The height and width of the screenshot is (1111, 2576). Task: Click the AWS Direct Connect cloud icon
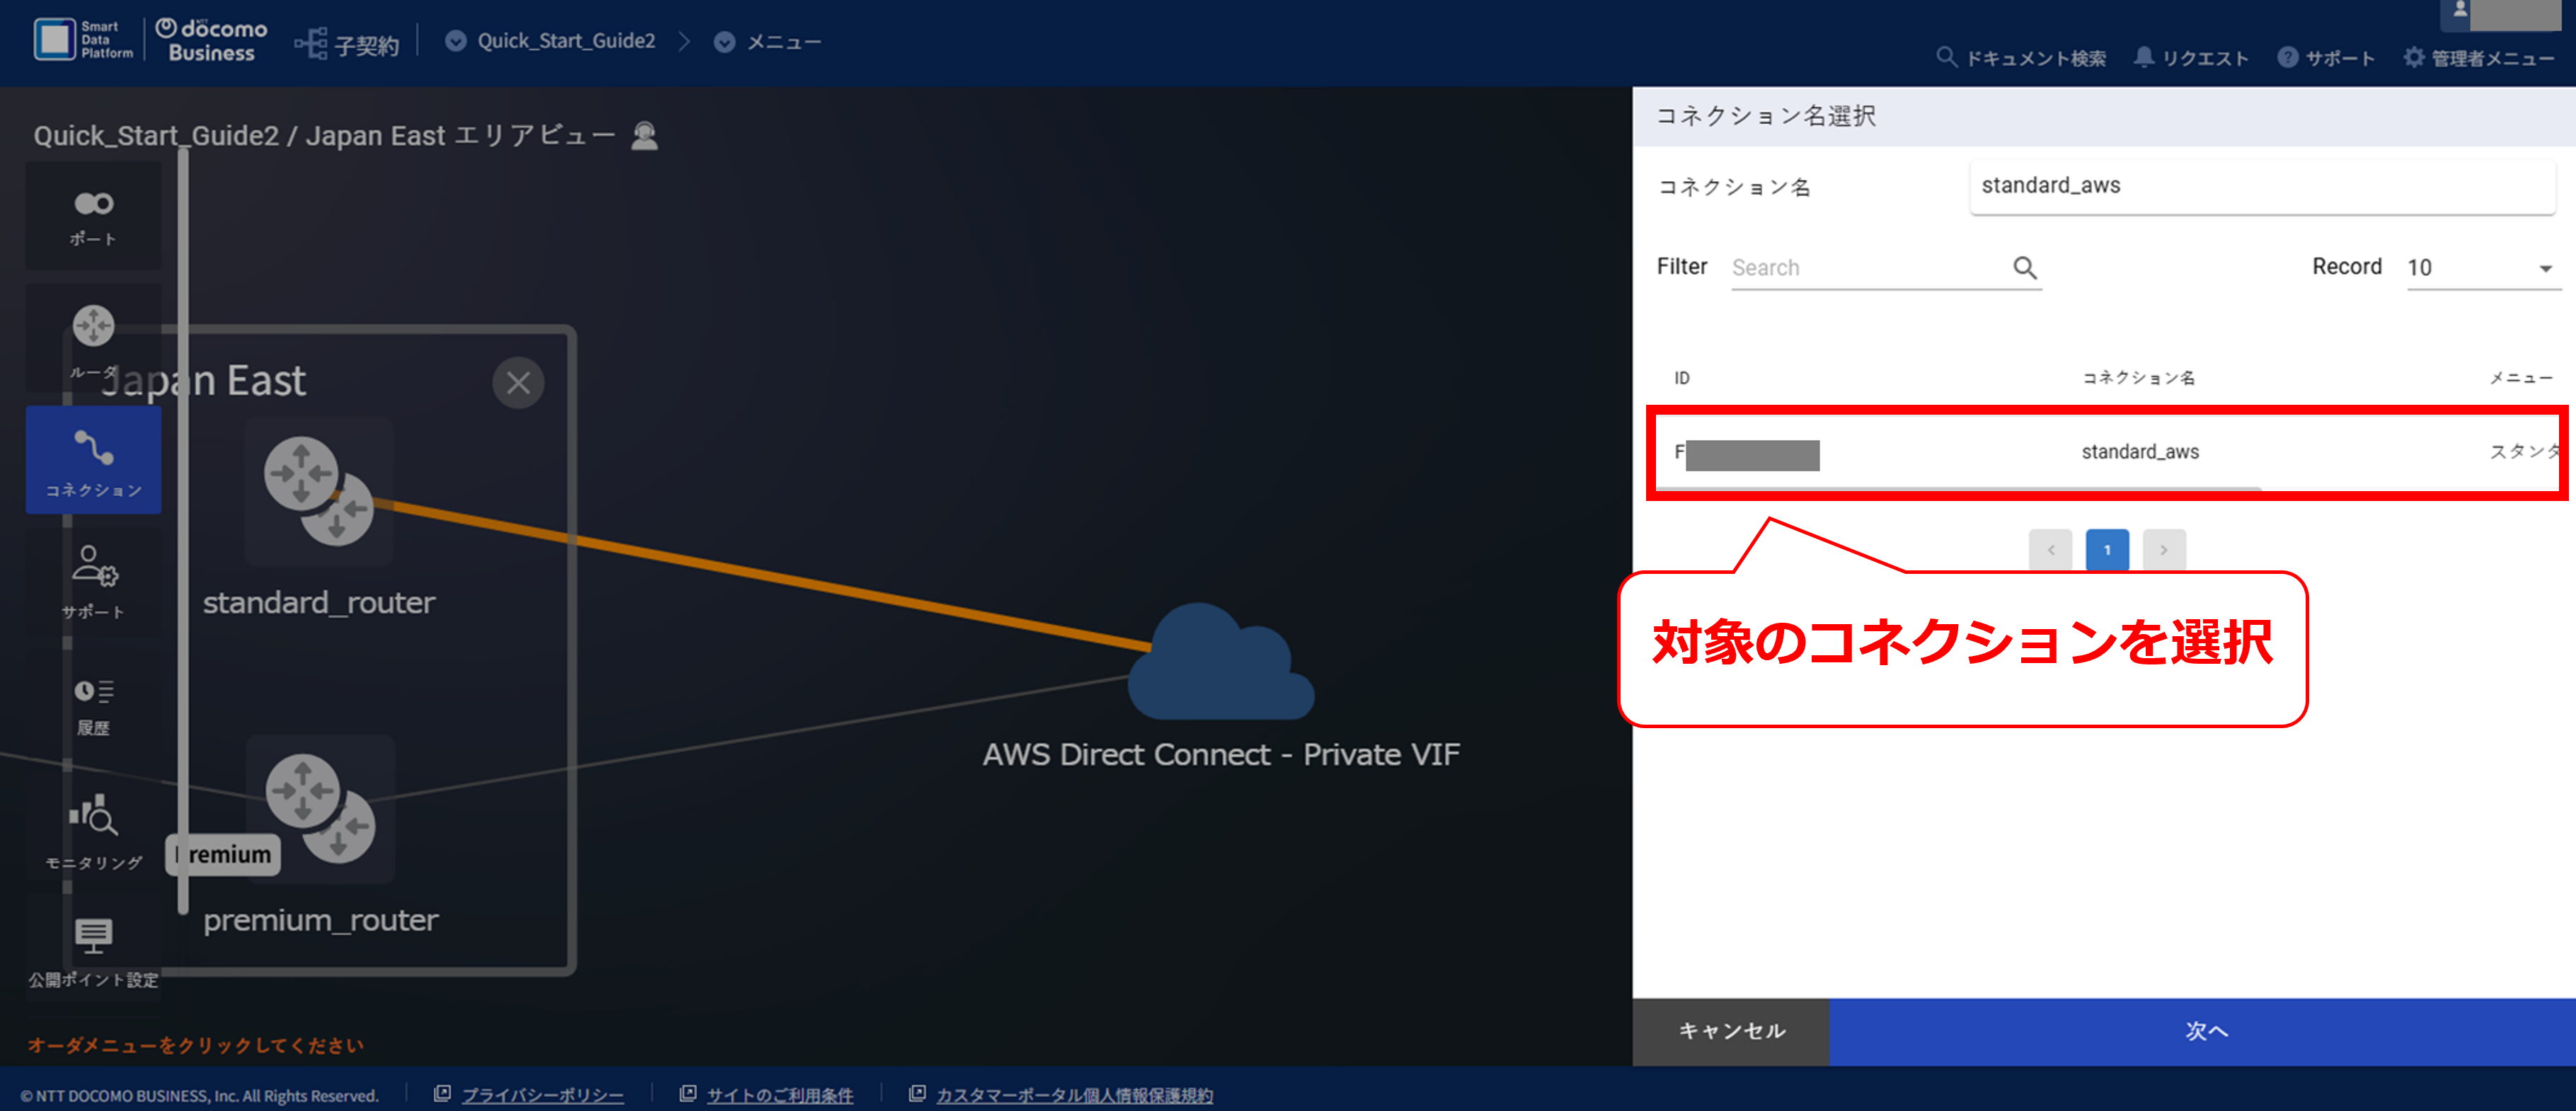[x=1220, y=662]
